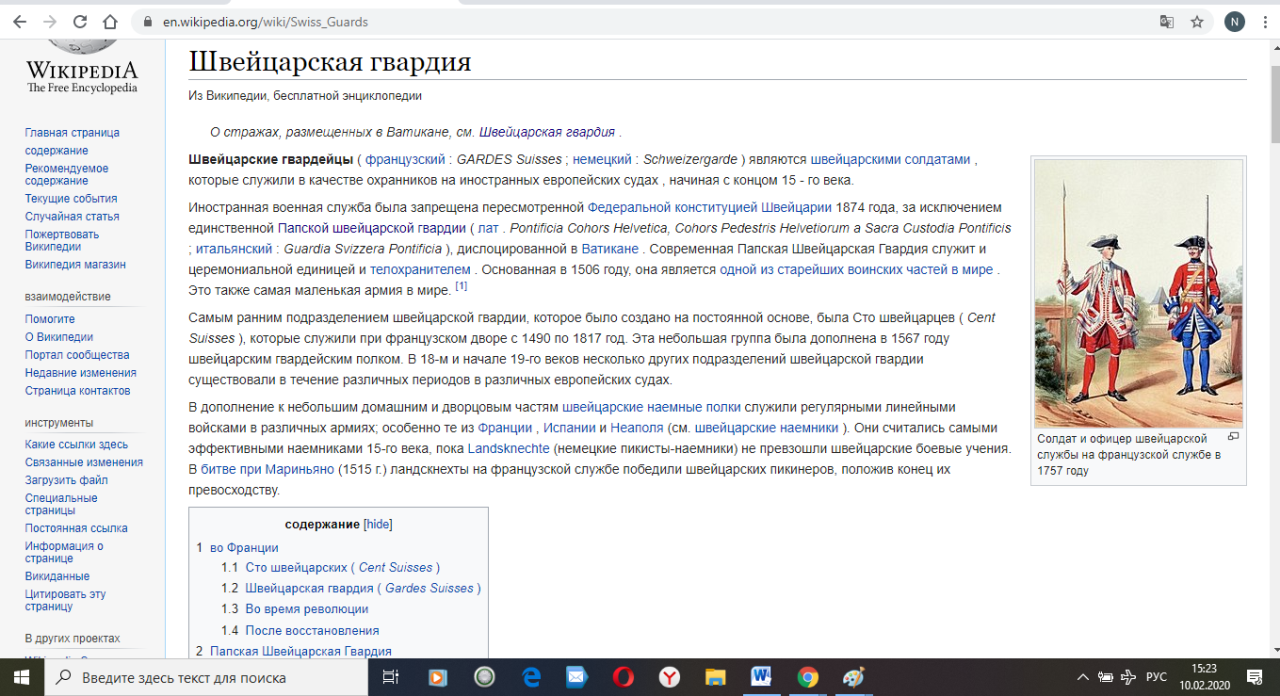
Task: Open Пожертвовать Википедии link
Action: [62, 240]
